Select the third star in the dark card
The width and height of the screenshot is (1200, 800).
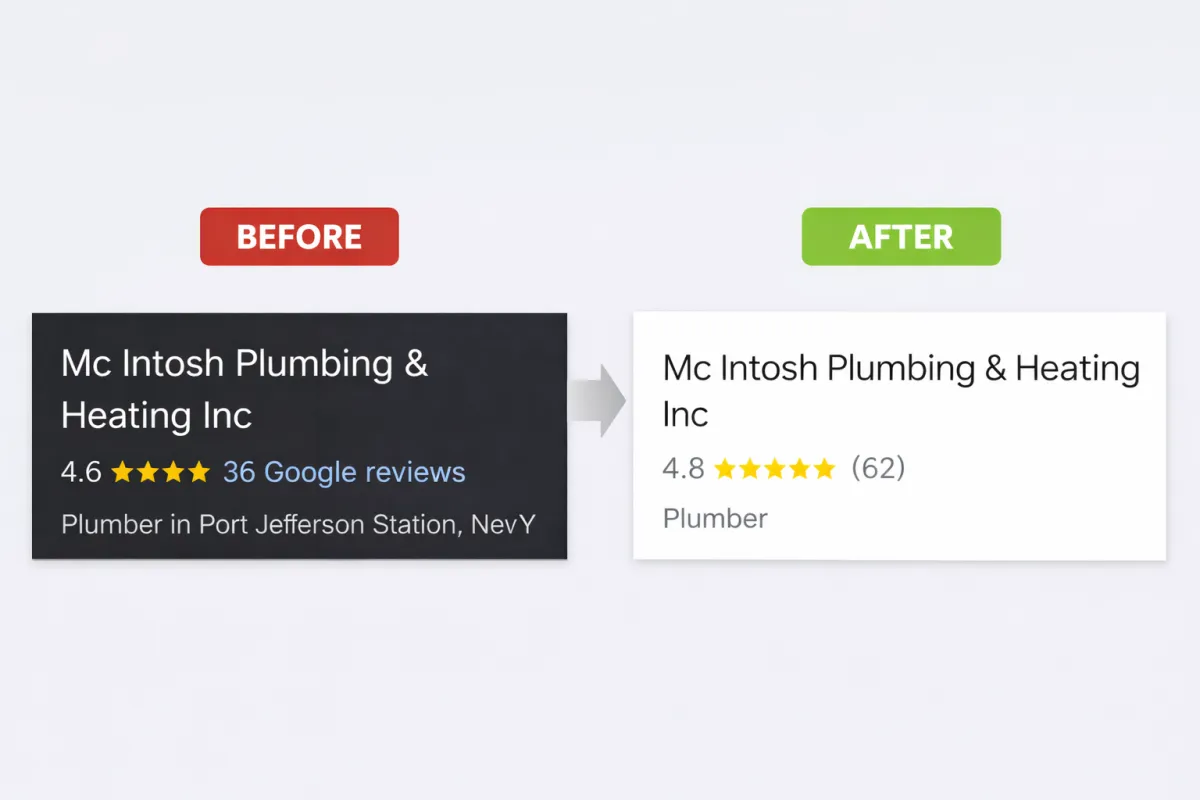[x=174, y=472]
